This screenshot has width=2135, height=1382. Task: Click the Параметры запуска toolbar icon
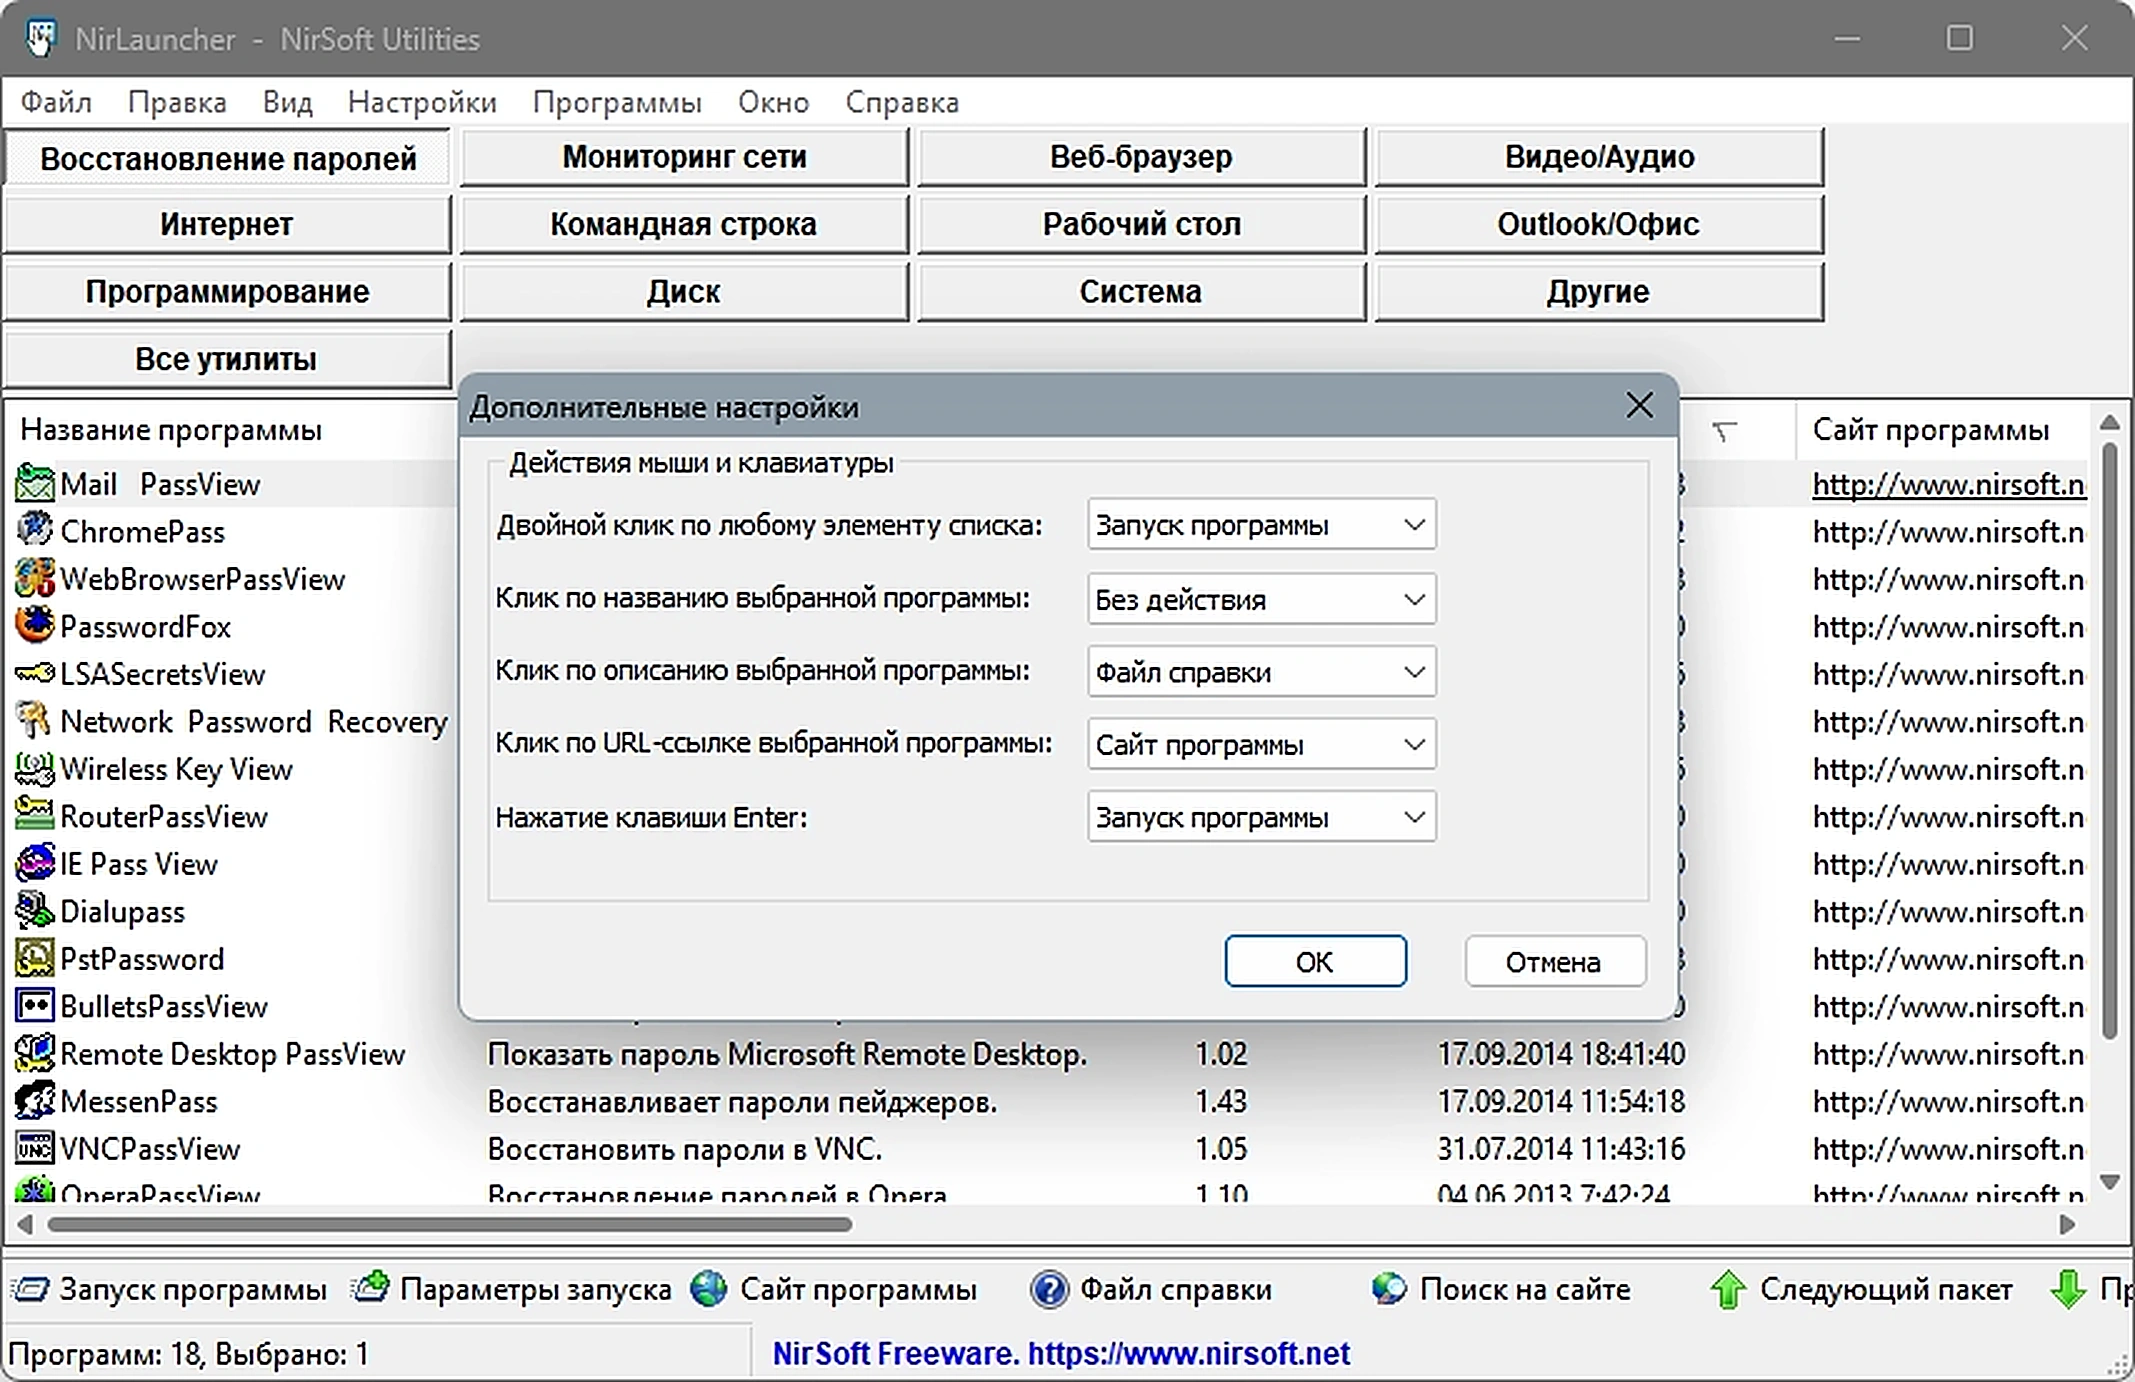[x=370, y=1287]
